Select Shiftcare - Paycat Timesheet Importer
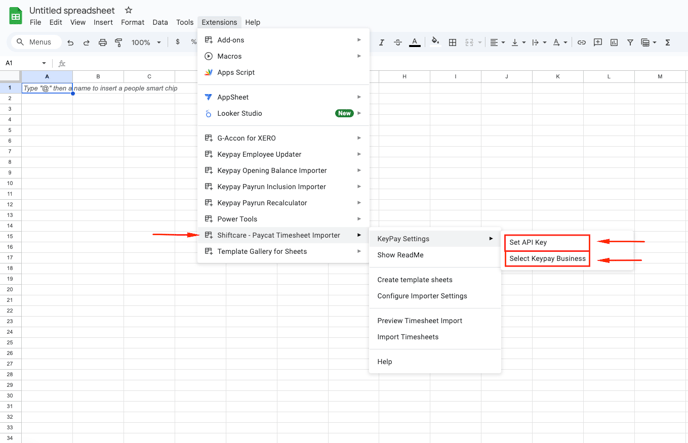Image resolution: width=688 pixels, height=443 pixels. [x=283, y=235]
